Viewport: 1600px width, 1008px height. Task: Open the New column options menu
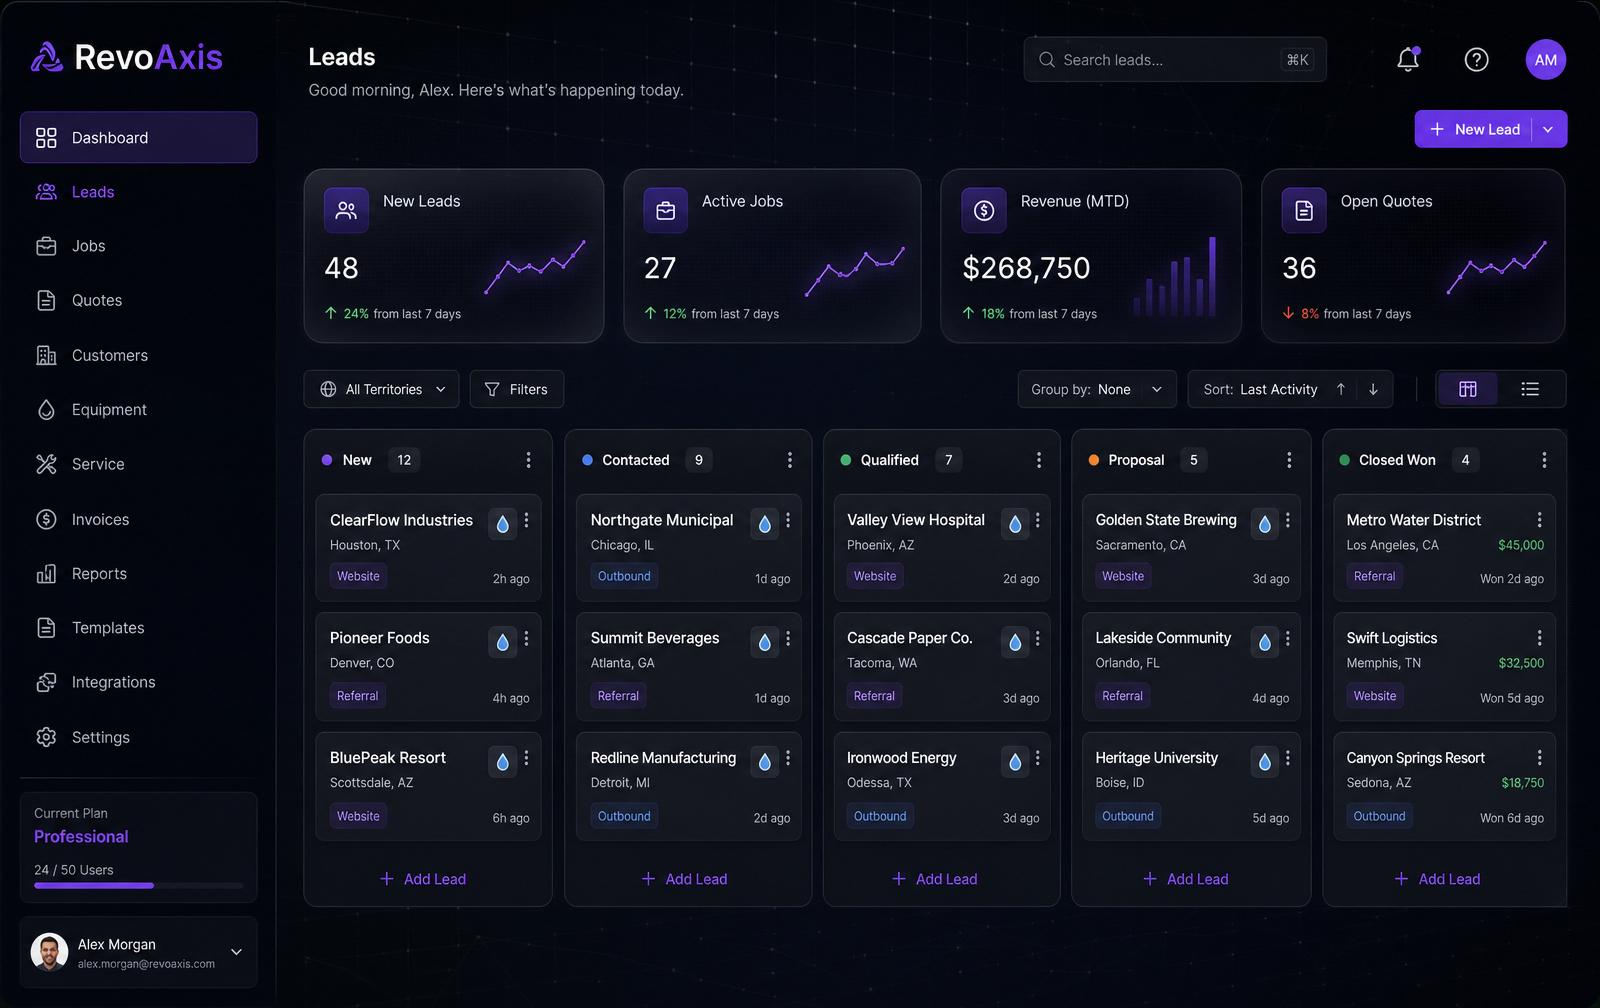(528, 460)
